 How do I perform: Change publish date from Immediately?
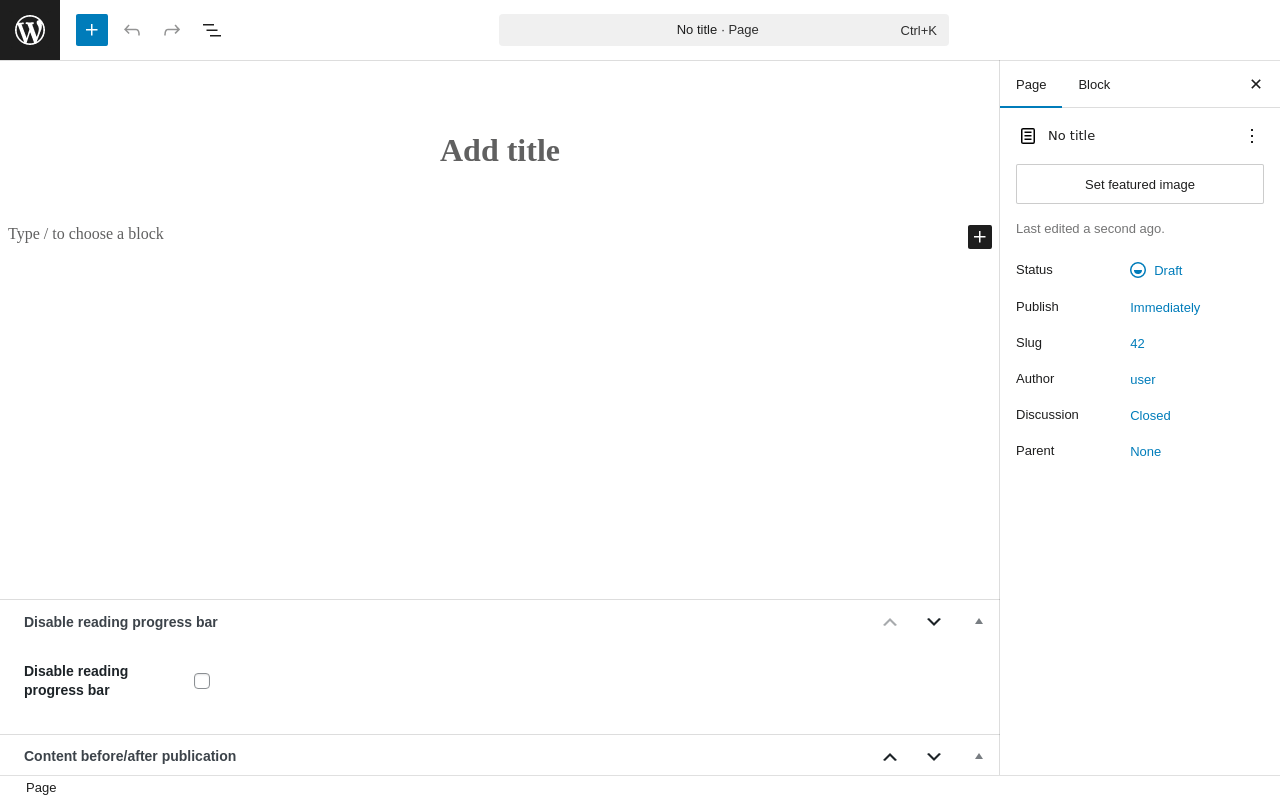click(x=1165, y=308)
